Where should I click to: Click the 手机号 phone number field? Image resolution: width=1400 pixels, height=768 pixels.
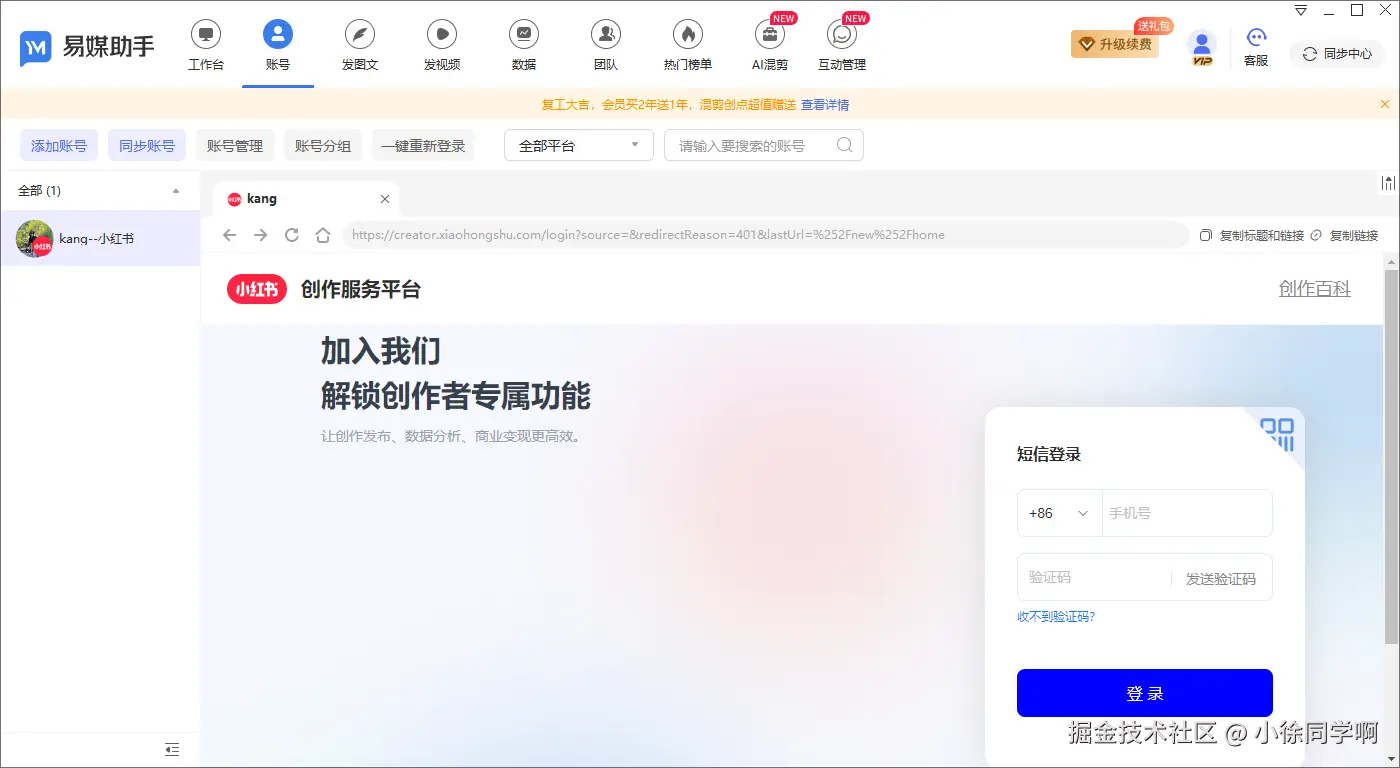pyautogui.click(x=1187, y=512)
